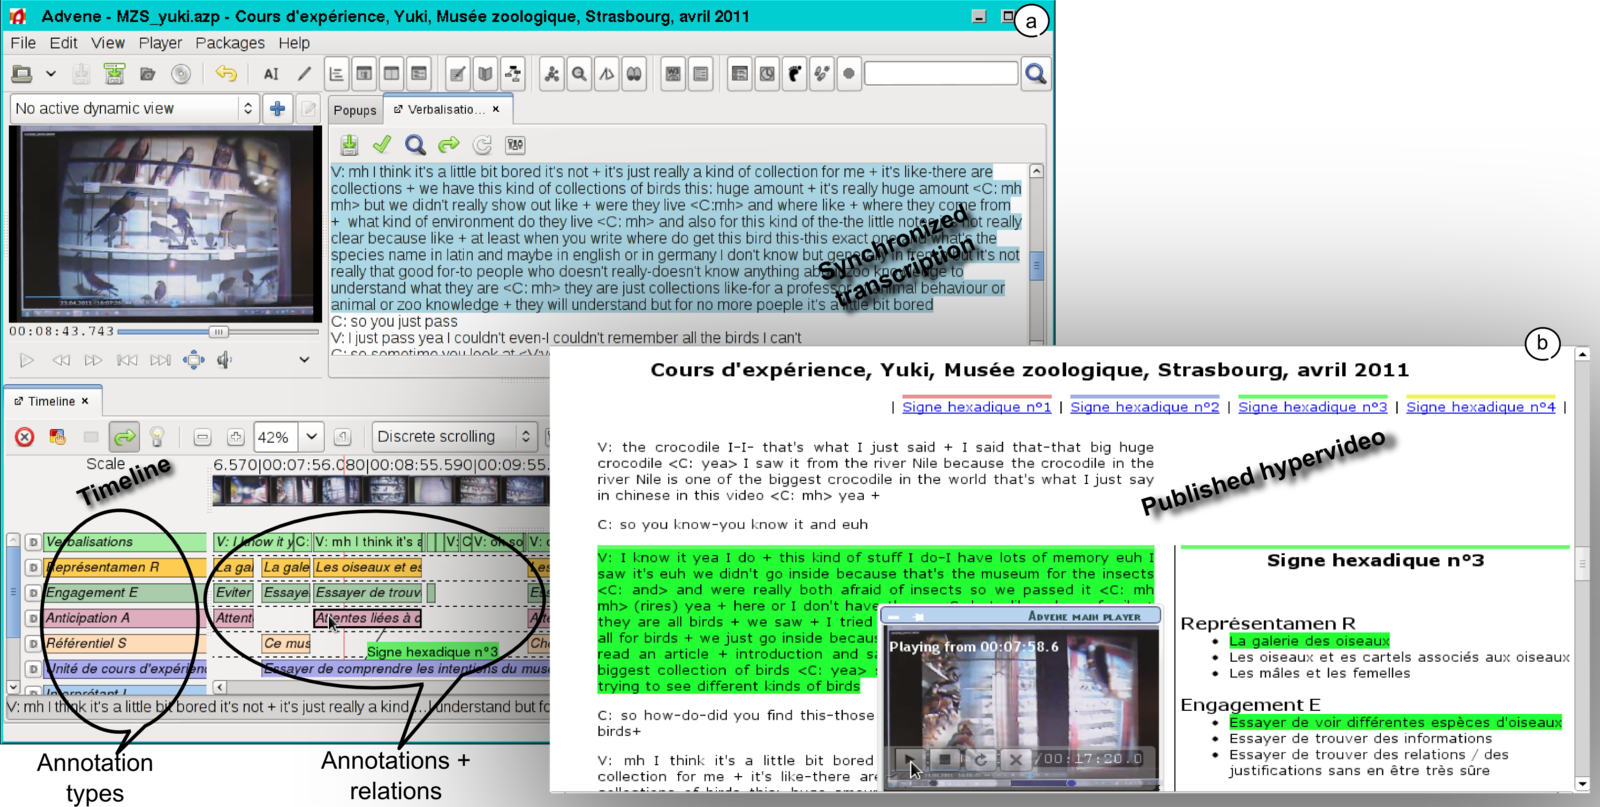Click the grey refresh icon in transcription toolbar

(482, 145)
